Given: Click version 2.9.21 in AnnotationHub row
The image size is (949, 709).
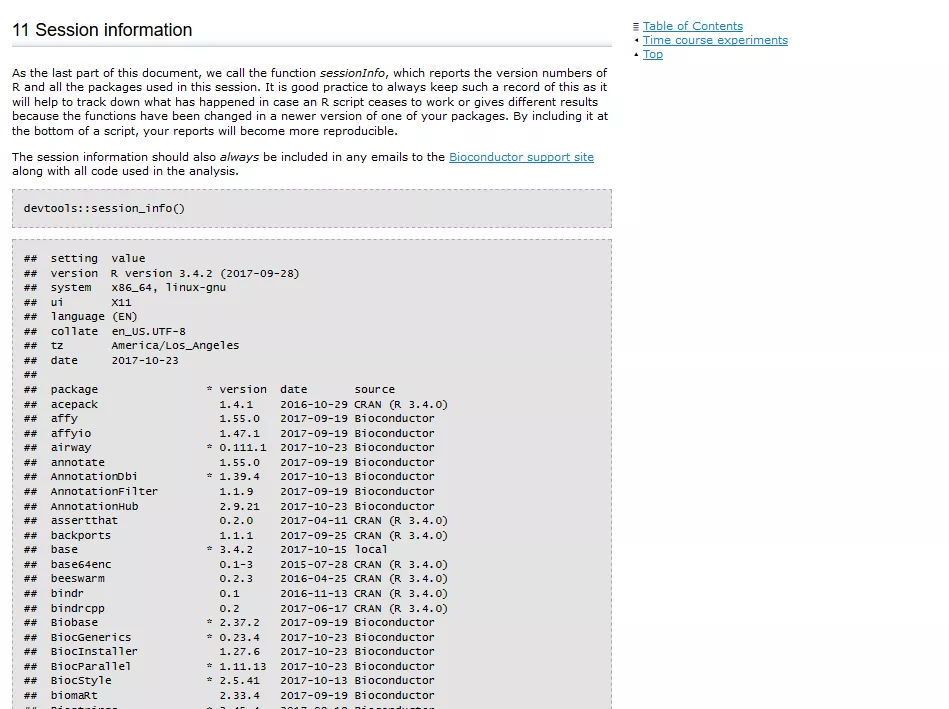Looking at the screenshot, I should pyautogui.click(x=239, y=506).
